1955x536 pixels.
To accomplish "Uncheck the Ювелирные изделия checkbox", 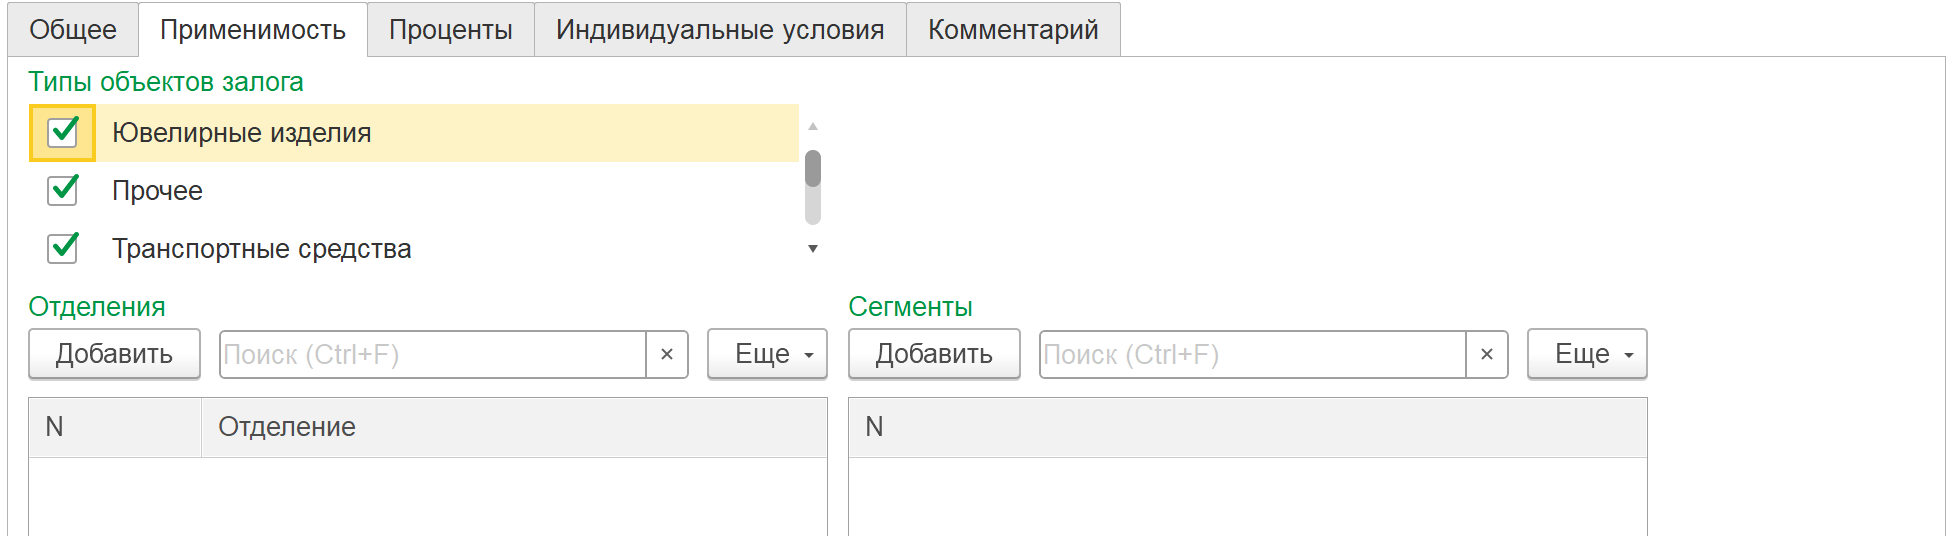I will point(63,132).
